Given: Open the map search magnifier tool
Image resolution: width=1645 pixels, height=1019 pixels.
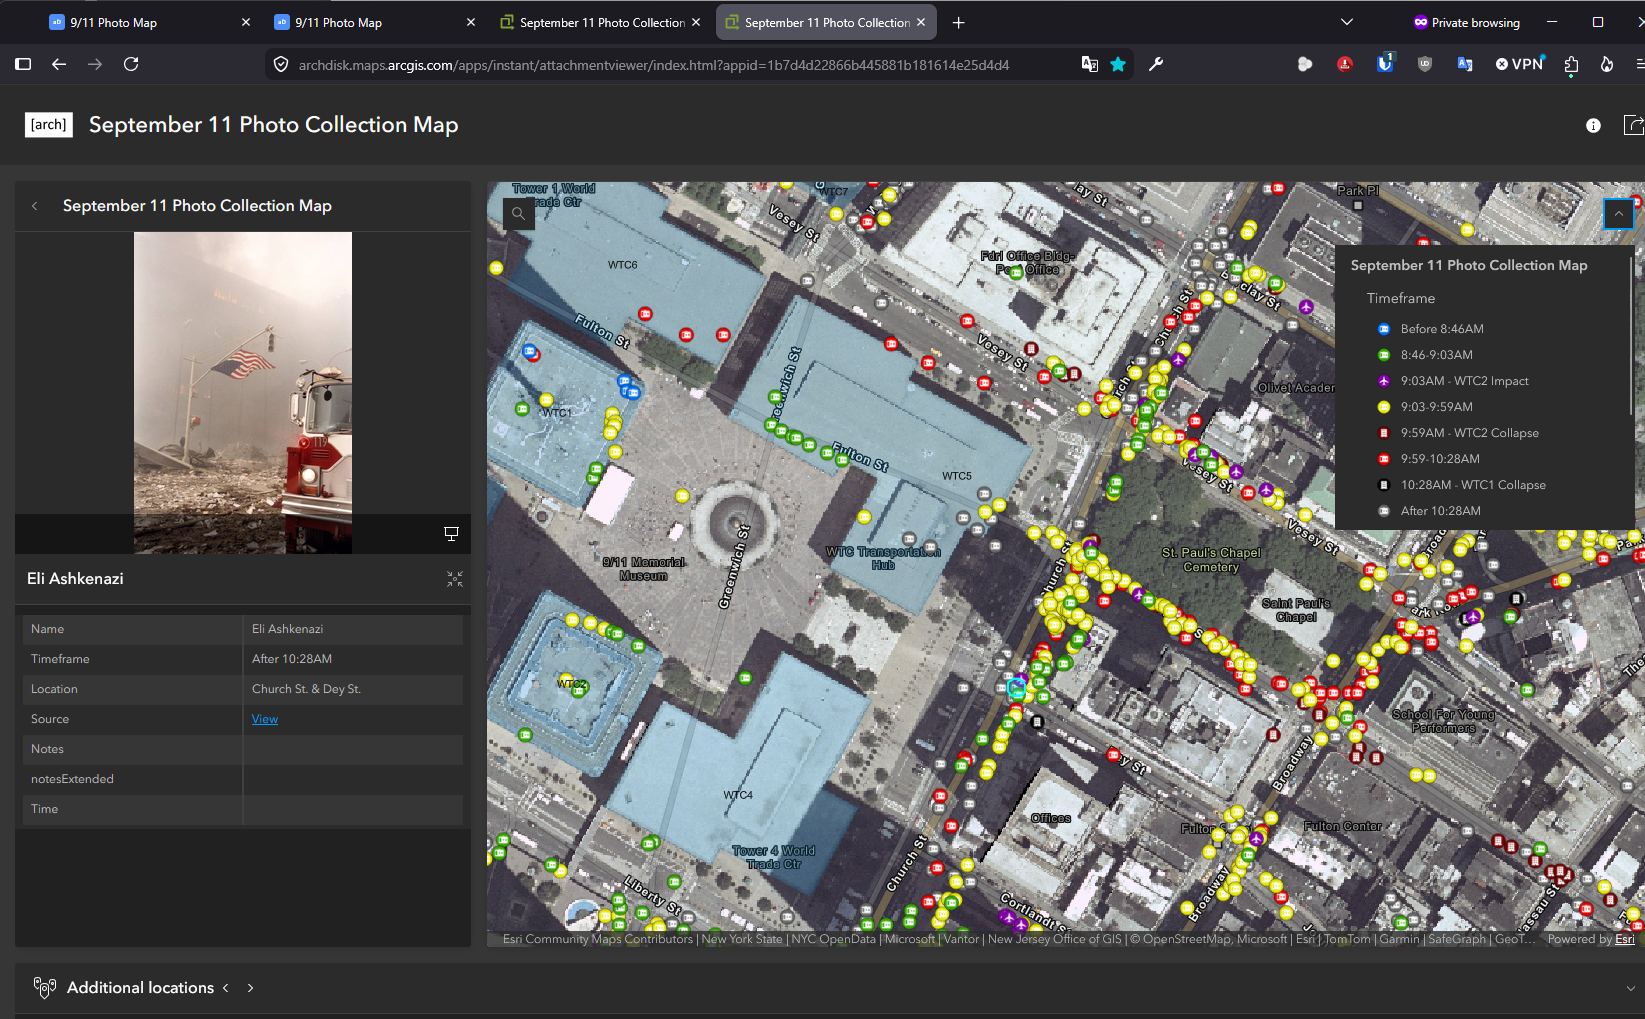Looking at the screenshot, I should click(518, 213).
